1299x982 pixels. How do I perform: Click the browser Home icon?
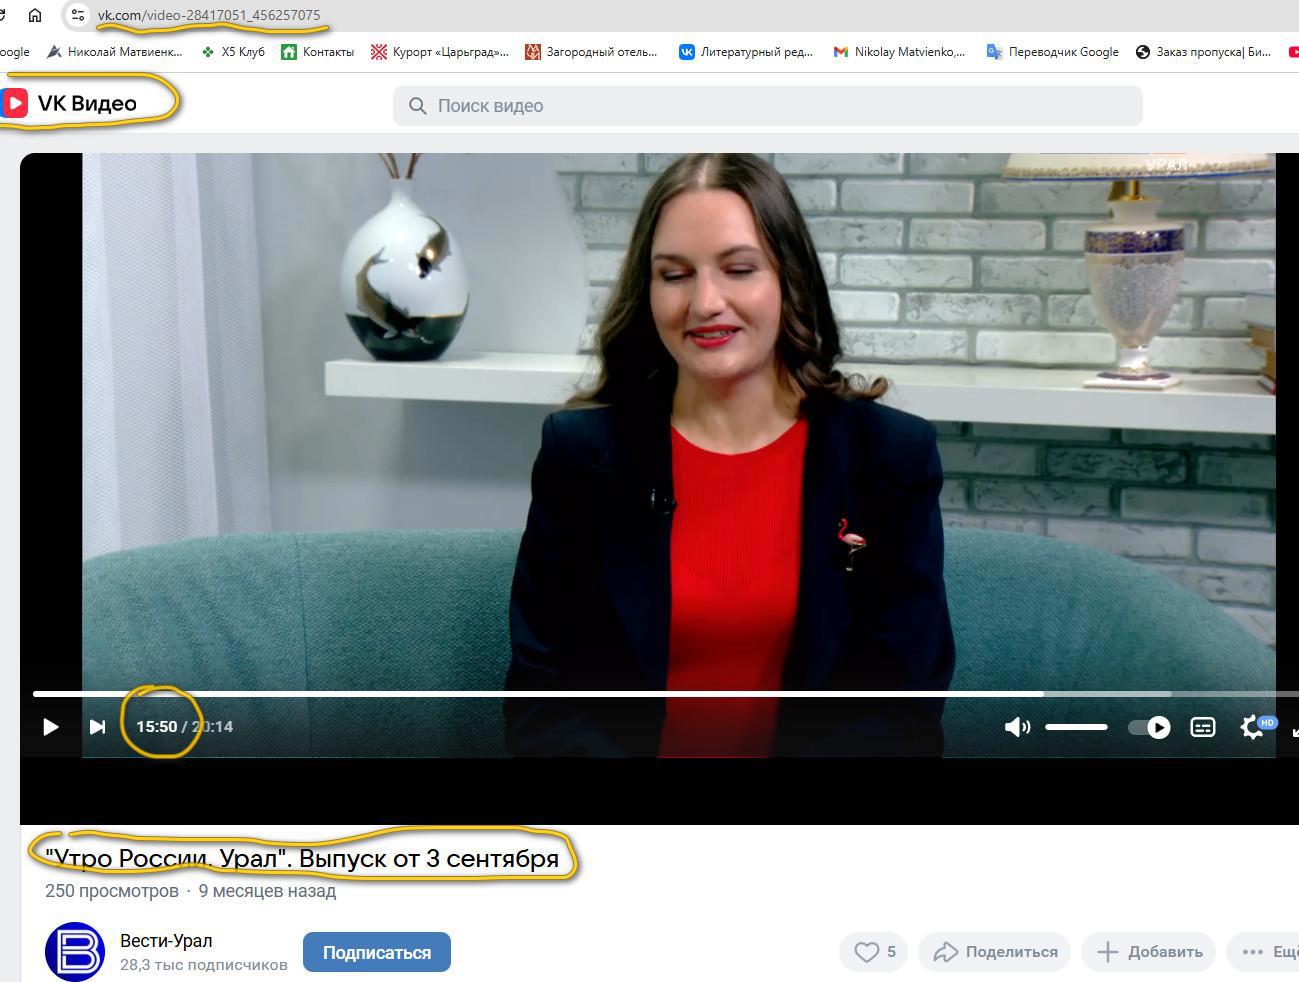tap(35, 15)
